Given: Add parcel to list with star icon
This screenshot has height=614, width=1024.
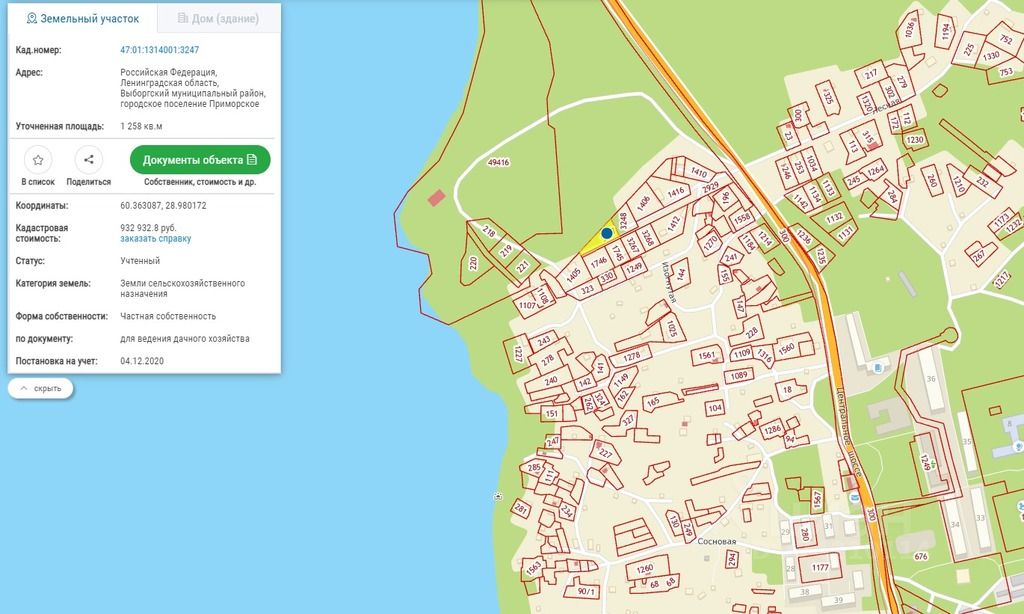Looking at the screenshot, I should [38, 160].
